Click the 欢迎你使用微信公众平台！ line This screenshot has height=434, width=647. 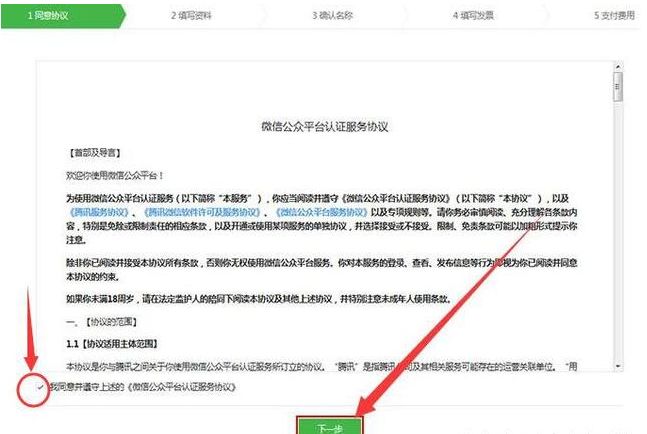[115, 176]
